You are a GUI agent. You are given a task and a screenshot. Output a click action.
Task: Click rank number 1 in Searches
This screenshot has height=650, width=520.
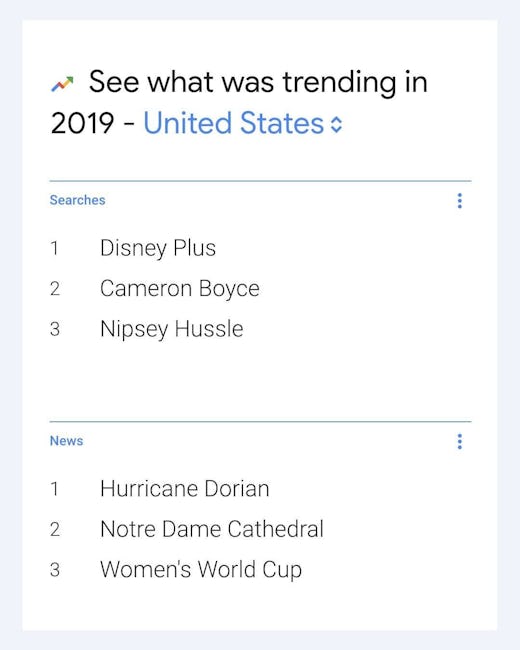(x=54, y=248)
